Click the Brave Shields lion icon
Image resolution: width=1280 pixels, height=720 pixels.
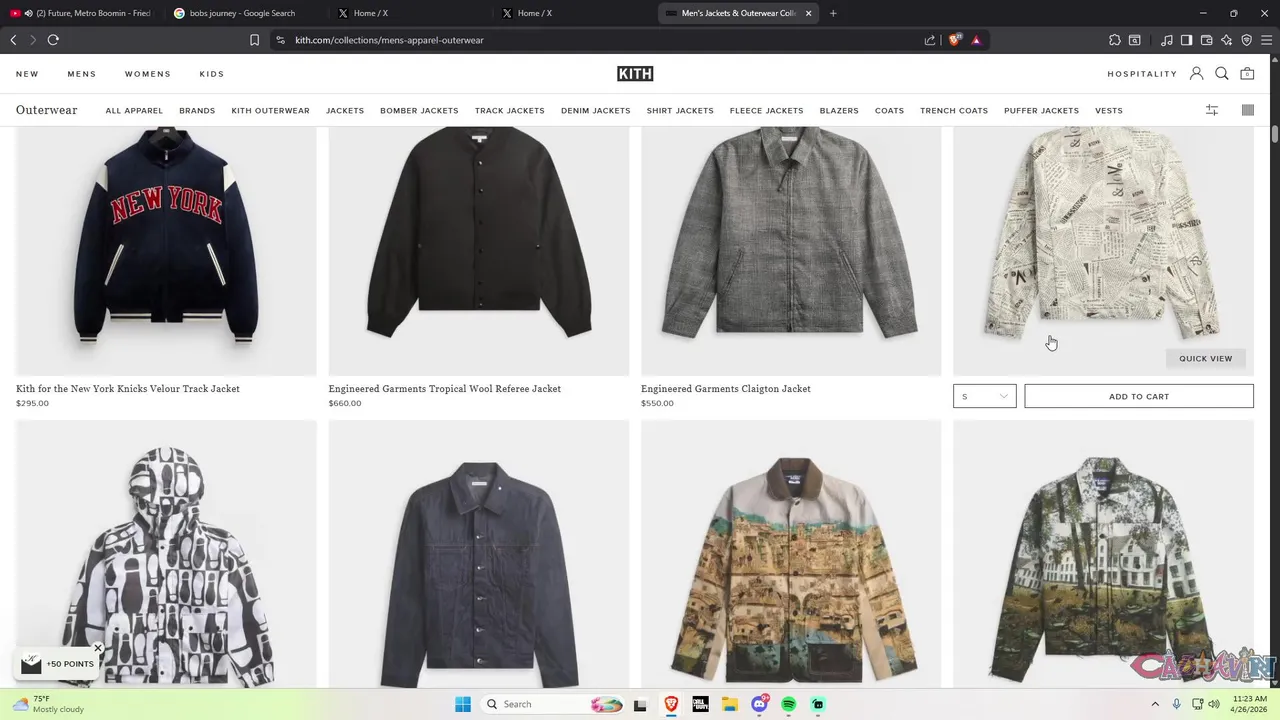(x=955, y=40)
